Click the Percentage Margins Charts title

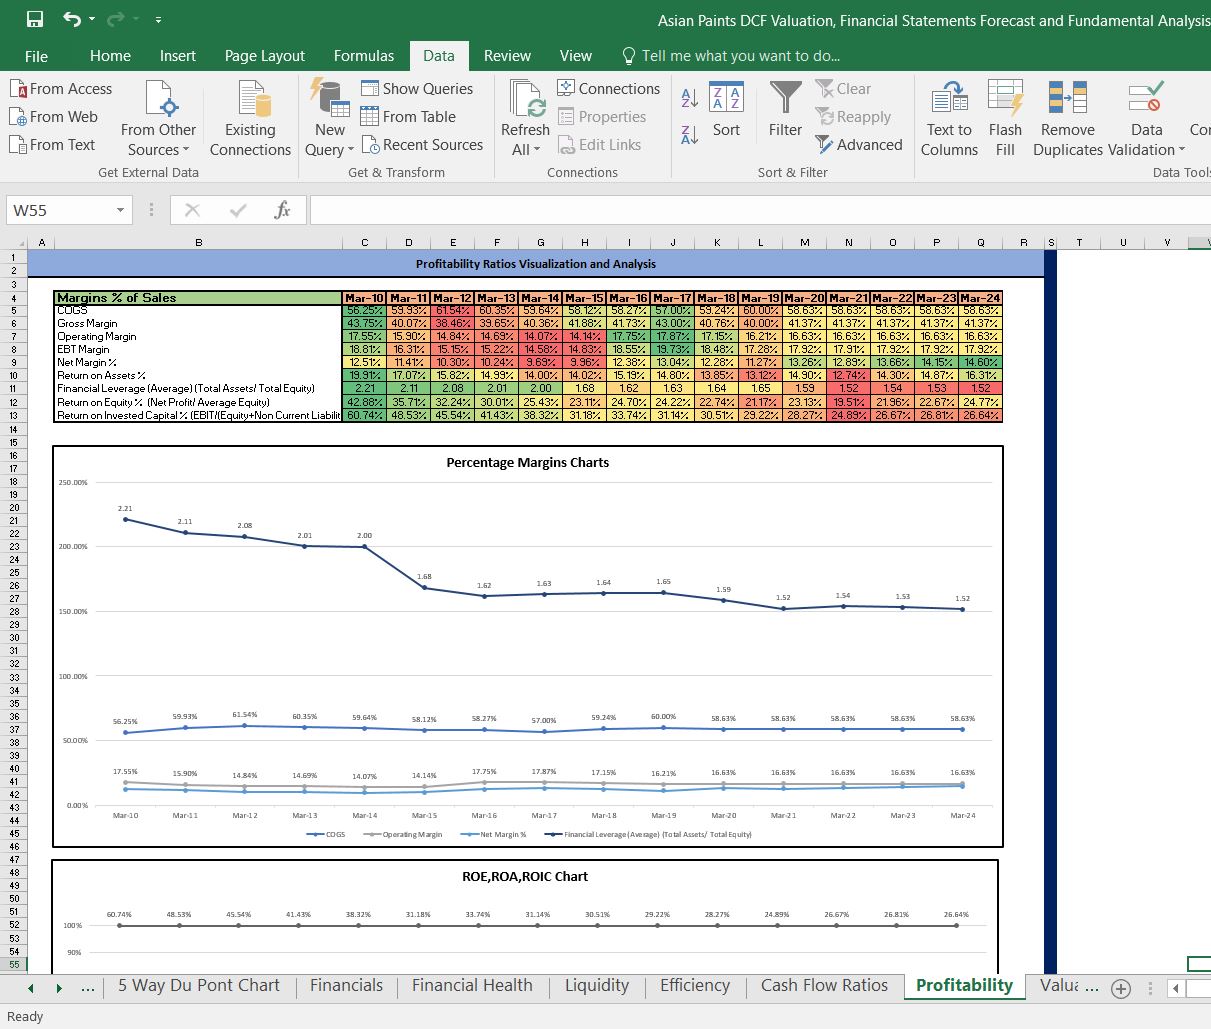coord(527,462)
